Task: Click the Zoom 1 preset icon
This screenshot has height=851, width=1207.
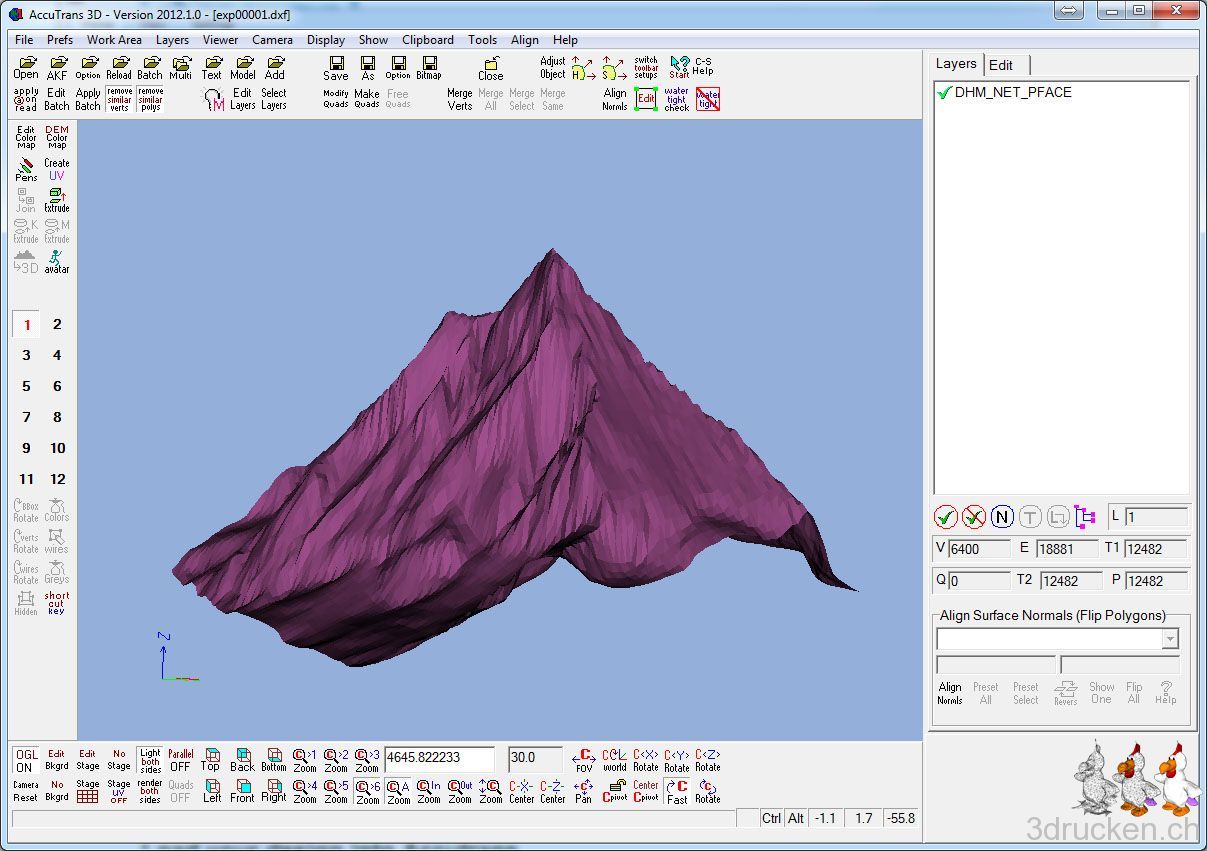Action: pos(304,760)
